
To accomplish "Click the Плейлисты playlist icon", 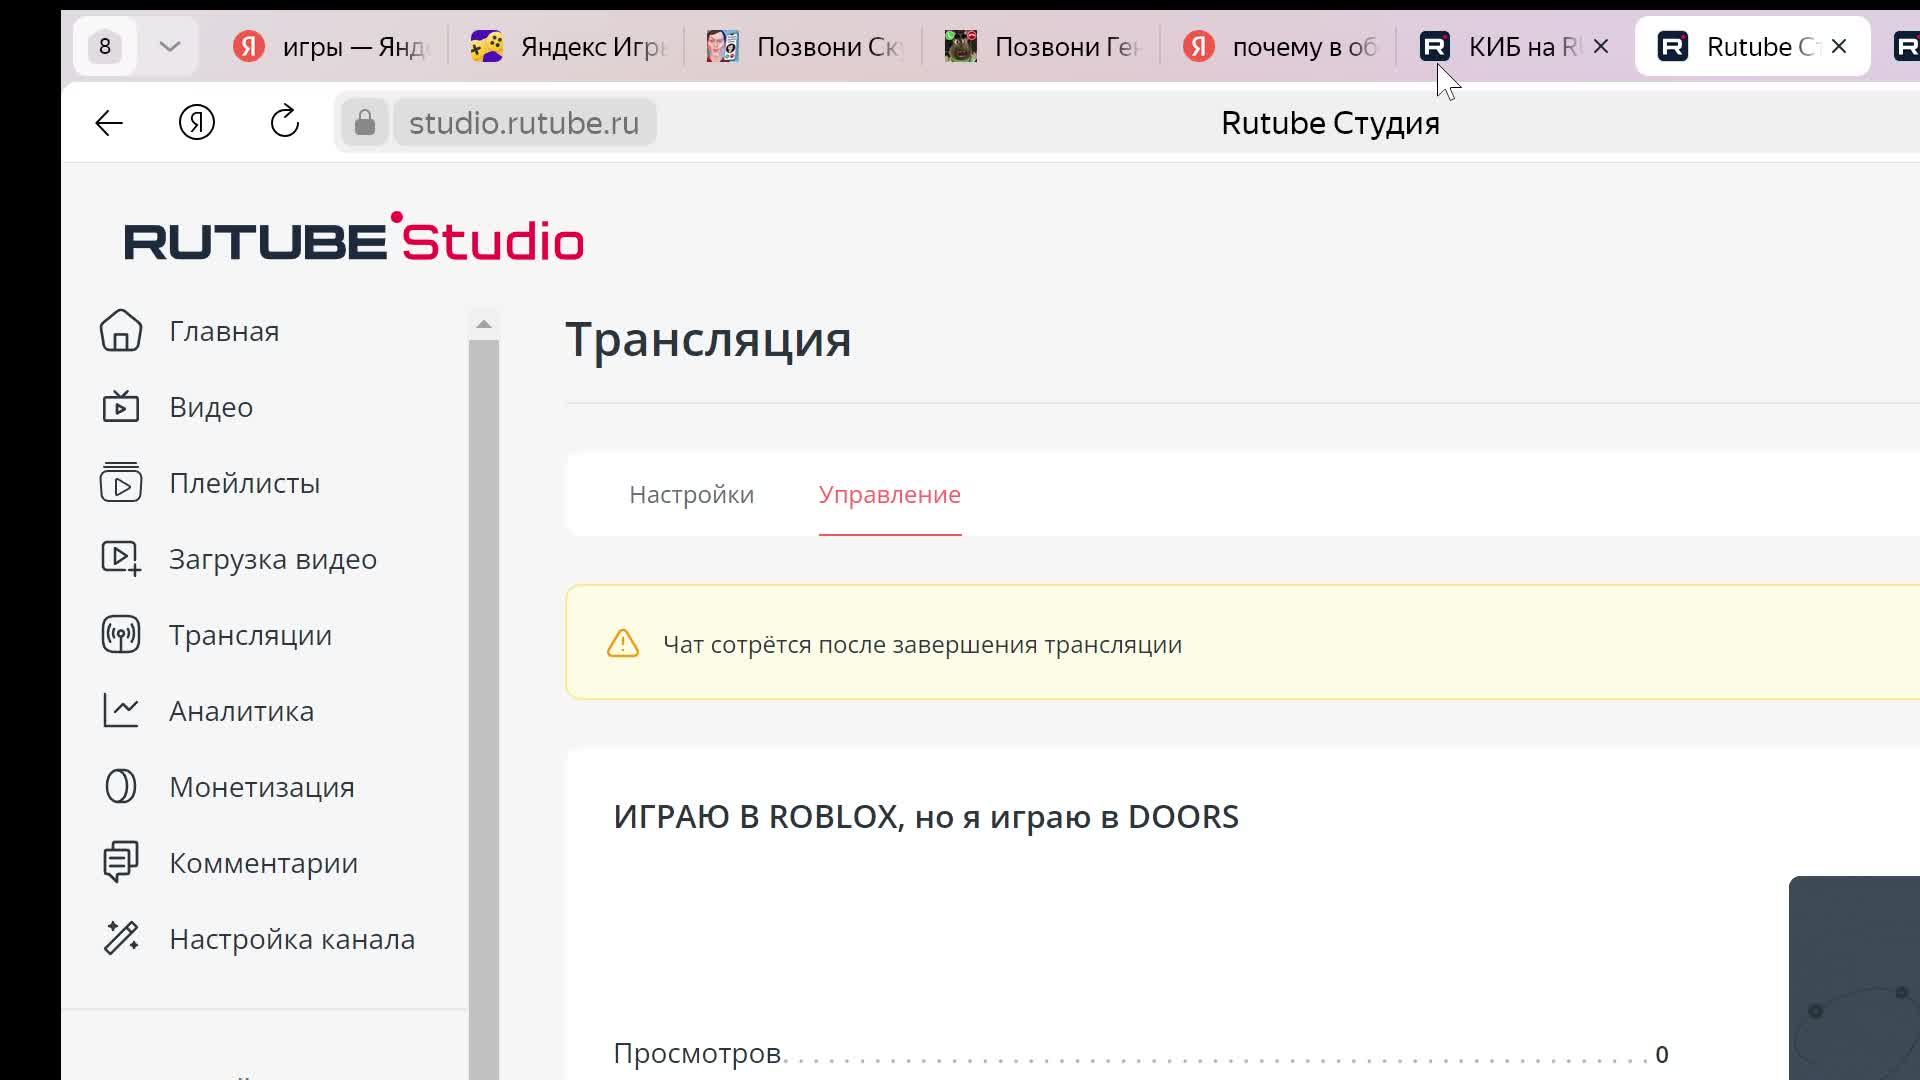I will pyautogui.click(x=121, y=483).
